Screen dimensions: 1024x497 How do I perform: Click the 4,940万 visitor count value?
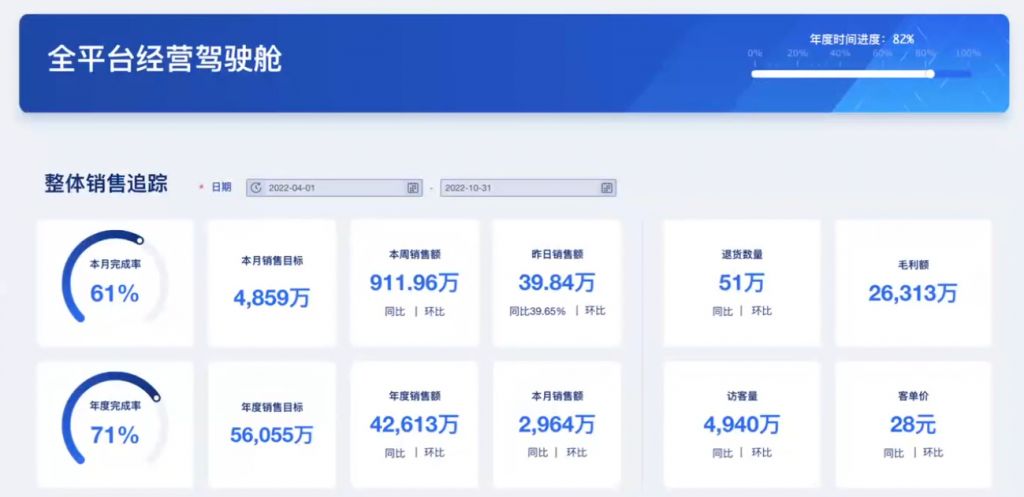741,425
